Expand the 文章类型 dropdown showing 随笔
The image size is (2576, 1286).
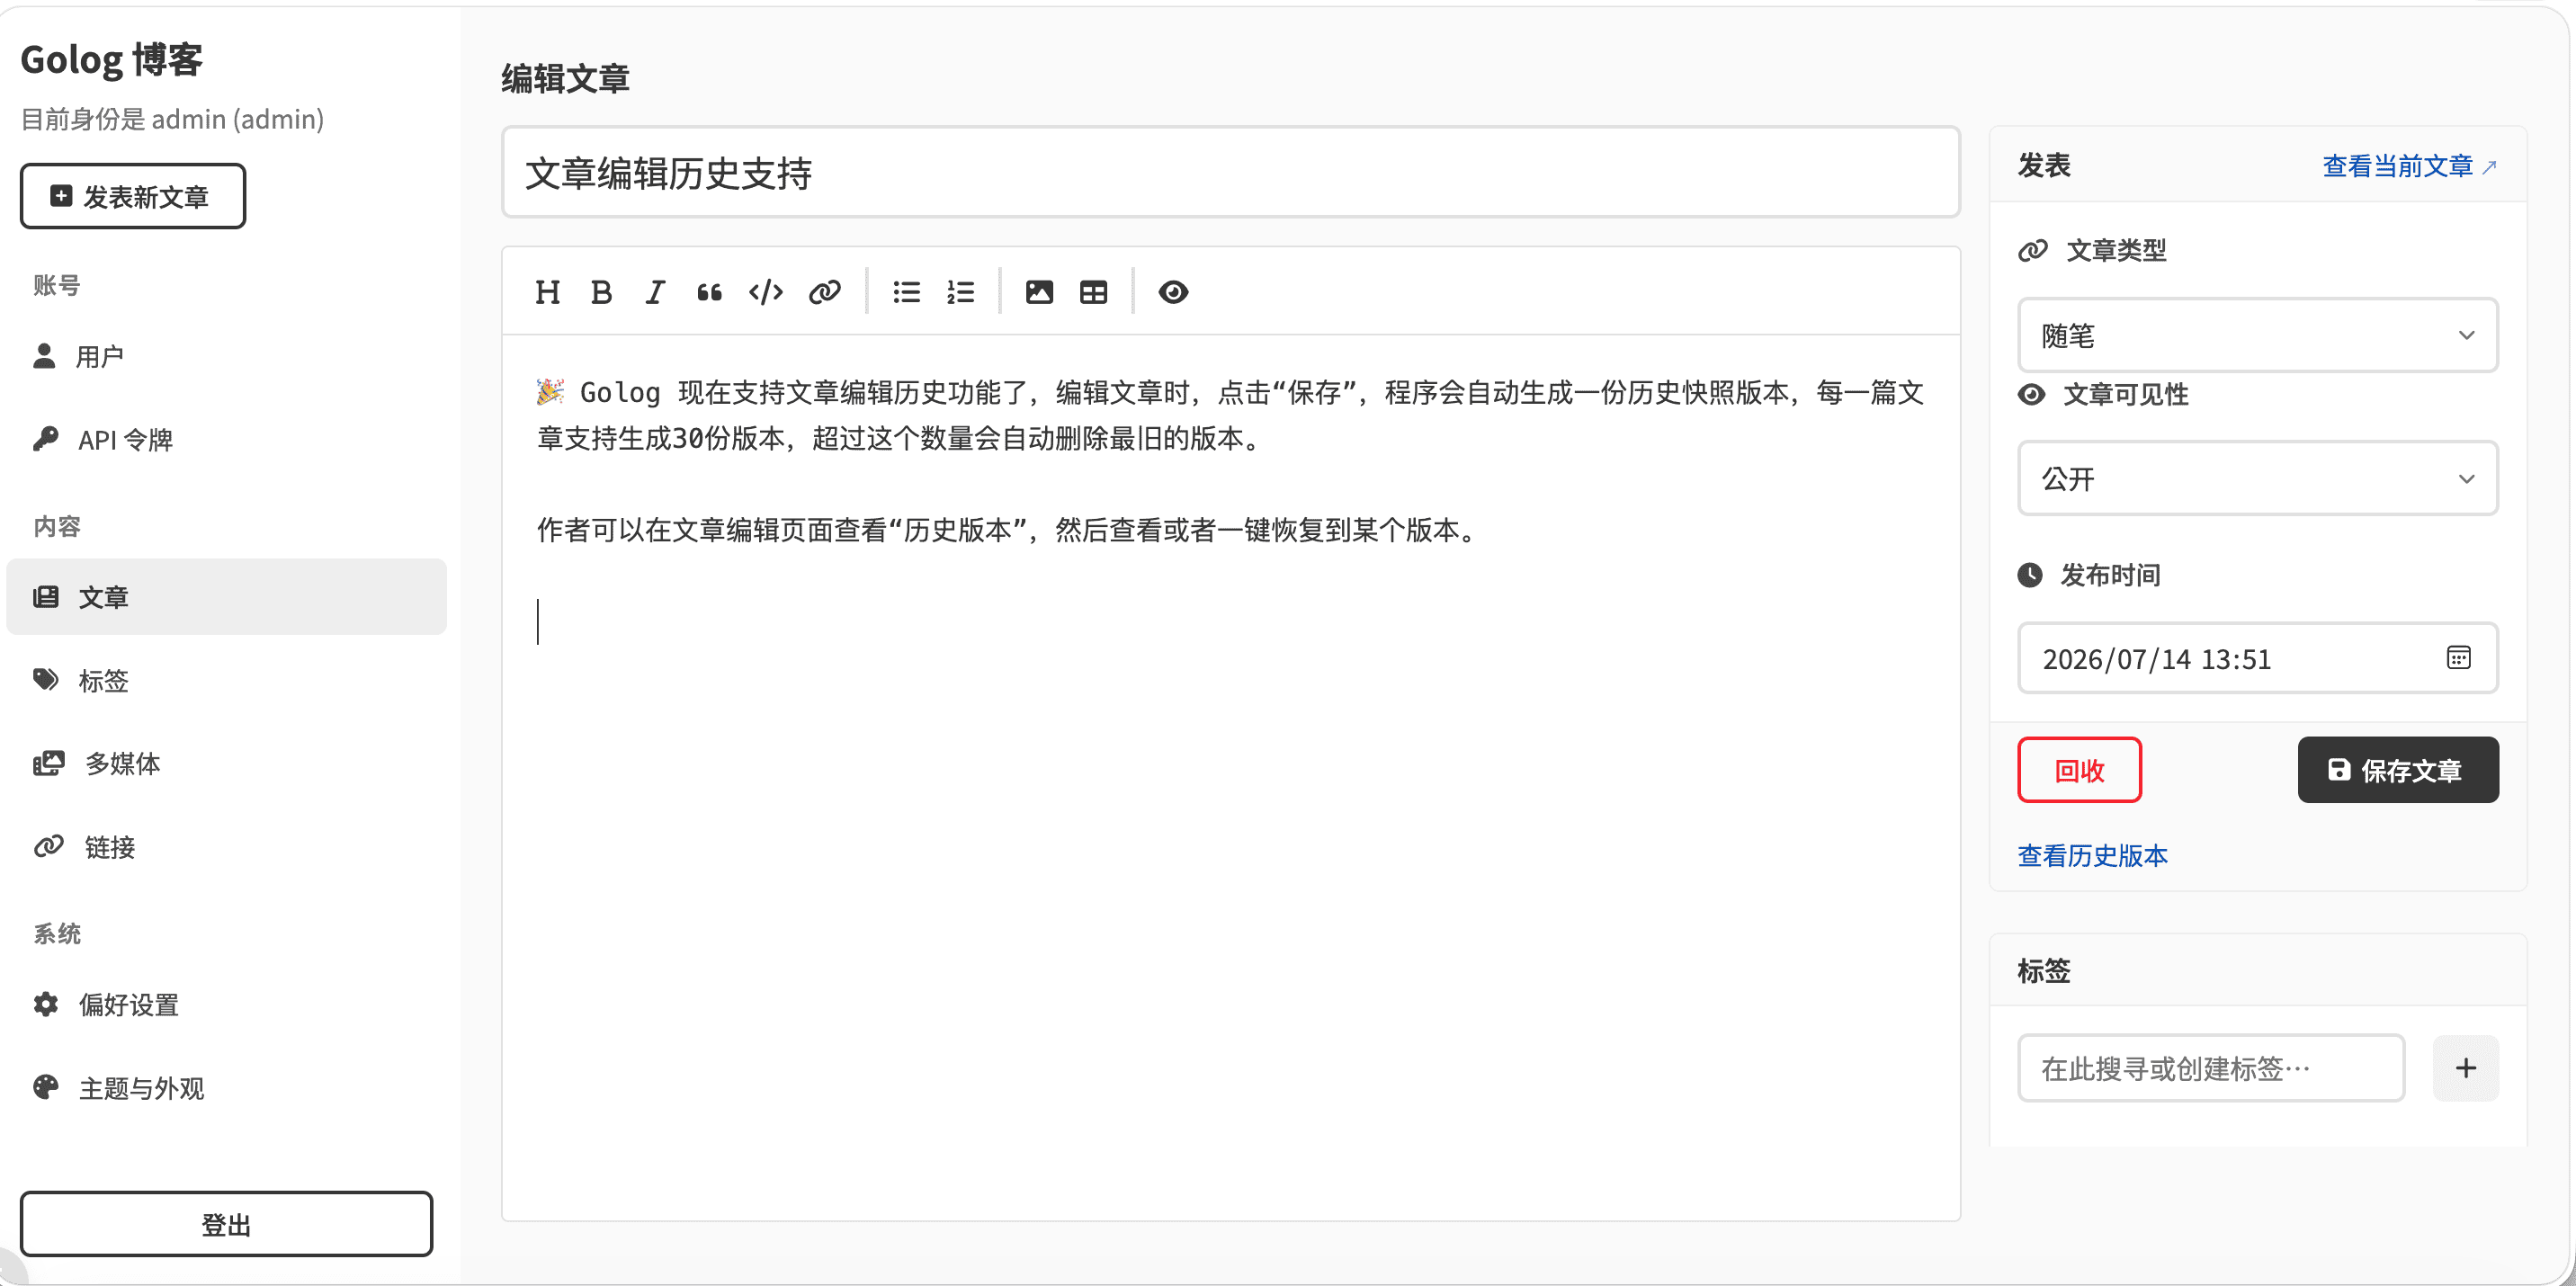(2257, 335)
